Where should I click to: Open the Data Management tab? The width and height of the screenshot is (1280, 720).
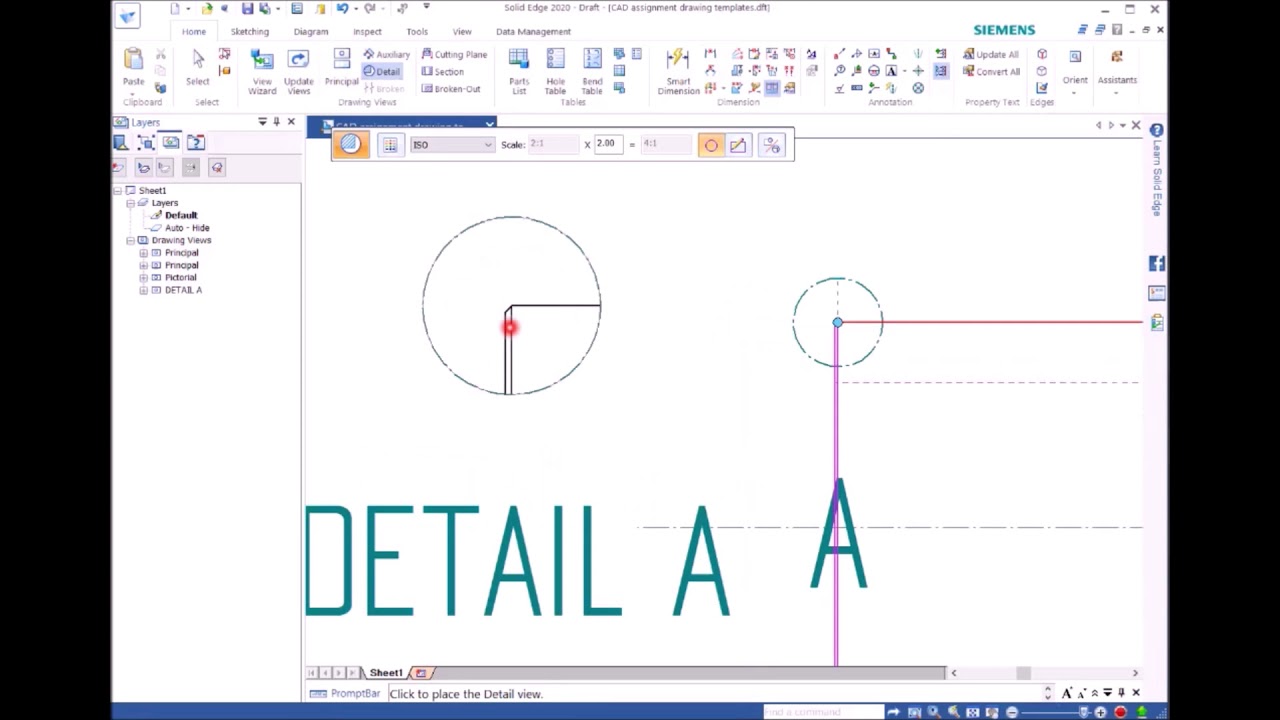[533, 31]
